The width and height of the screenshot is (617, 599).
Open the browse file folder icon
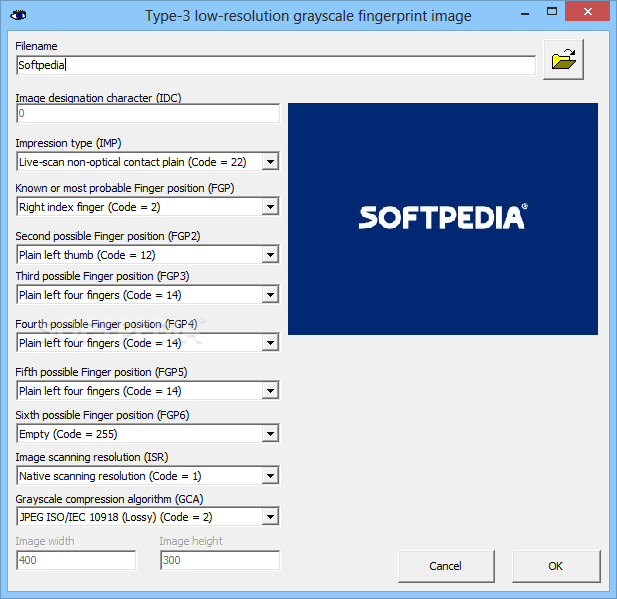click(563, 60)
